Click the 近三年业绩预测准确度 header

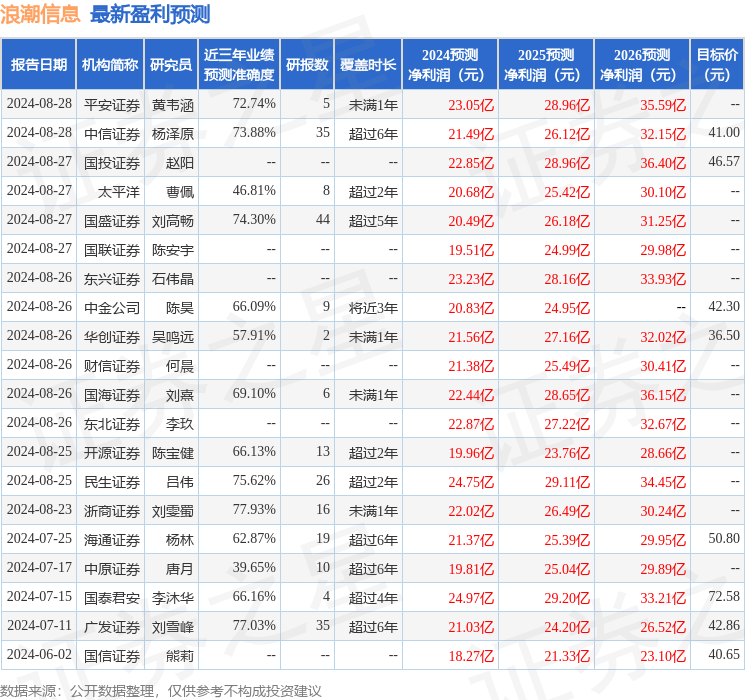[x=239, y=65]
